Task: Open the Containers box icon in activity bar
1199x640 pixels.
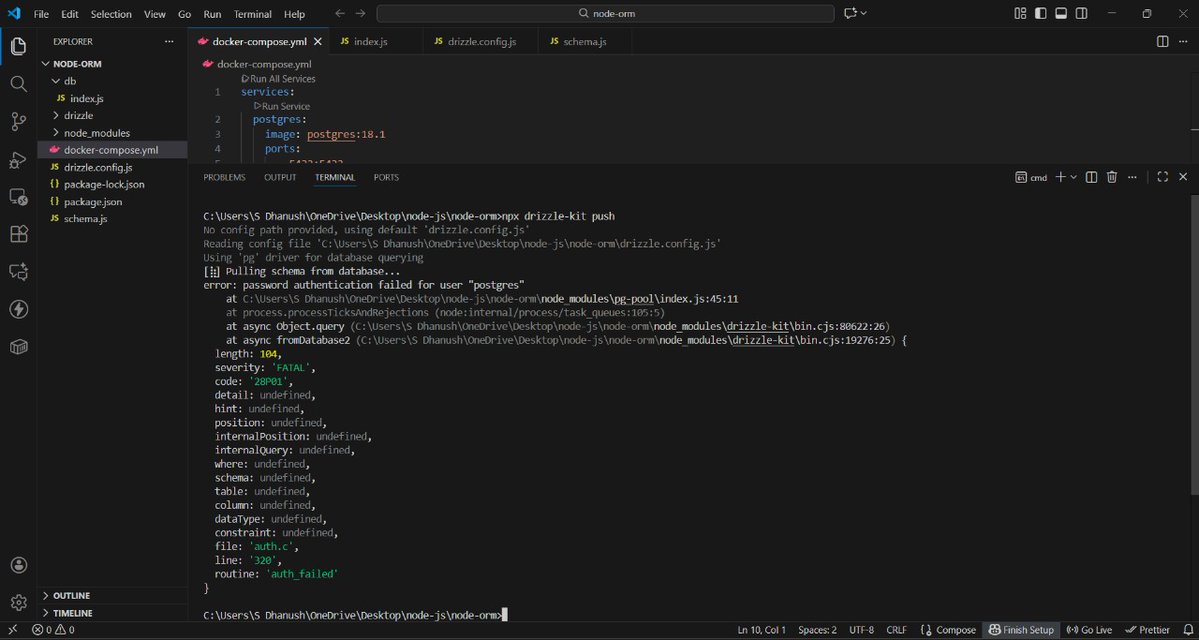Action: [x=18, y=346]
